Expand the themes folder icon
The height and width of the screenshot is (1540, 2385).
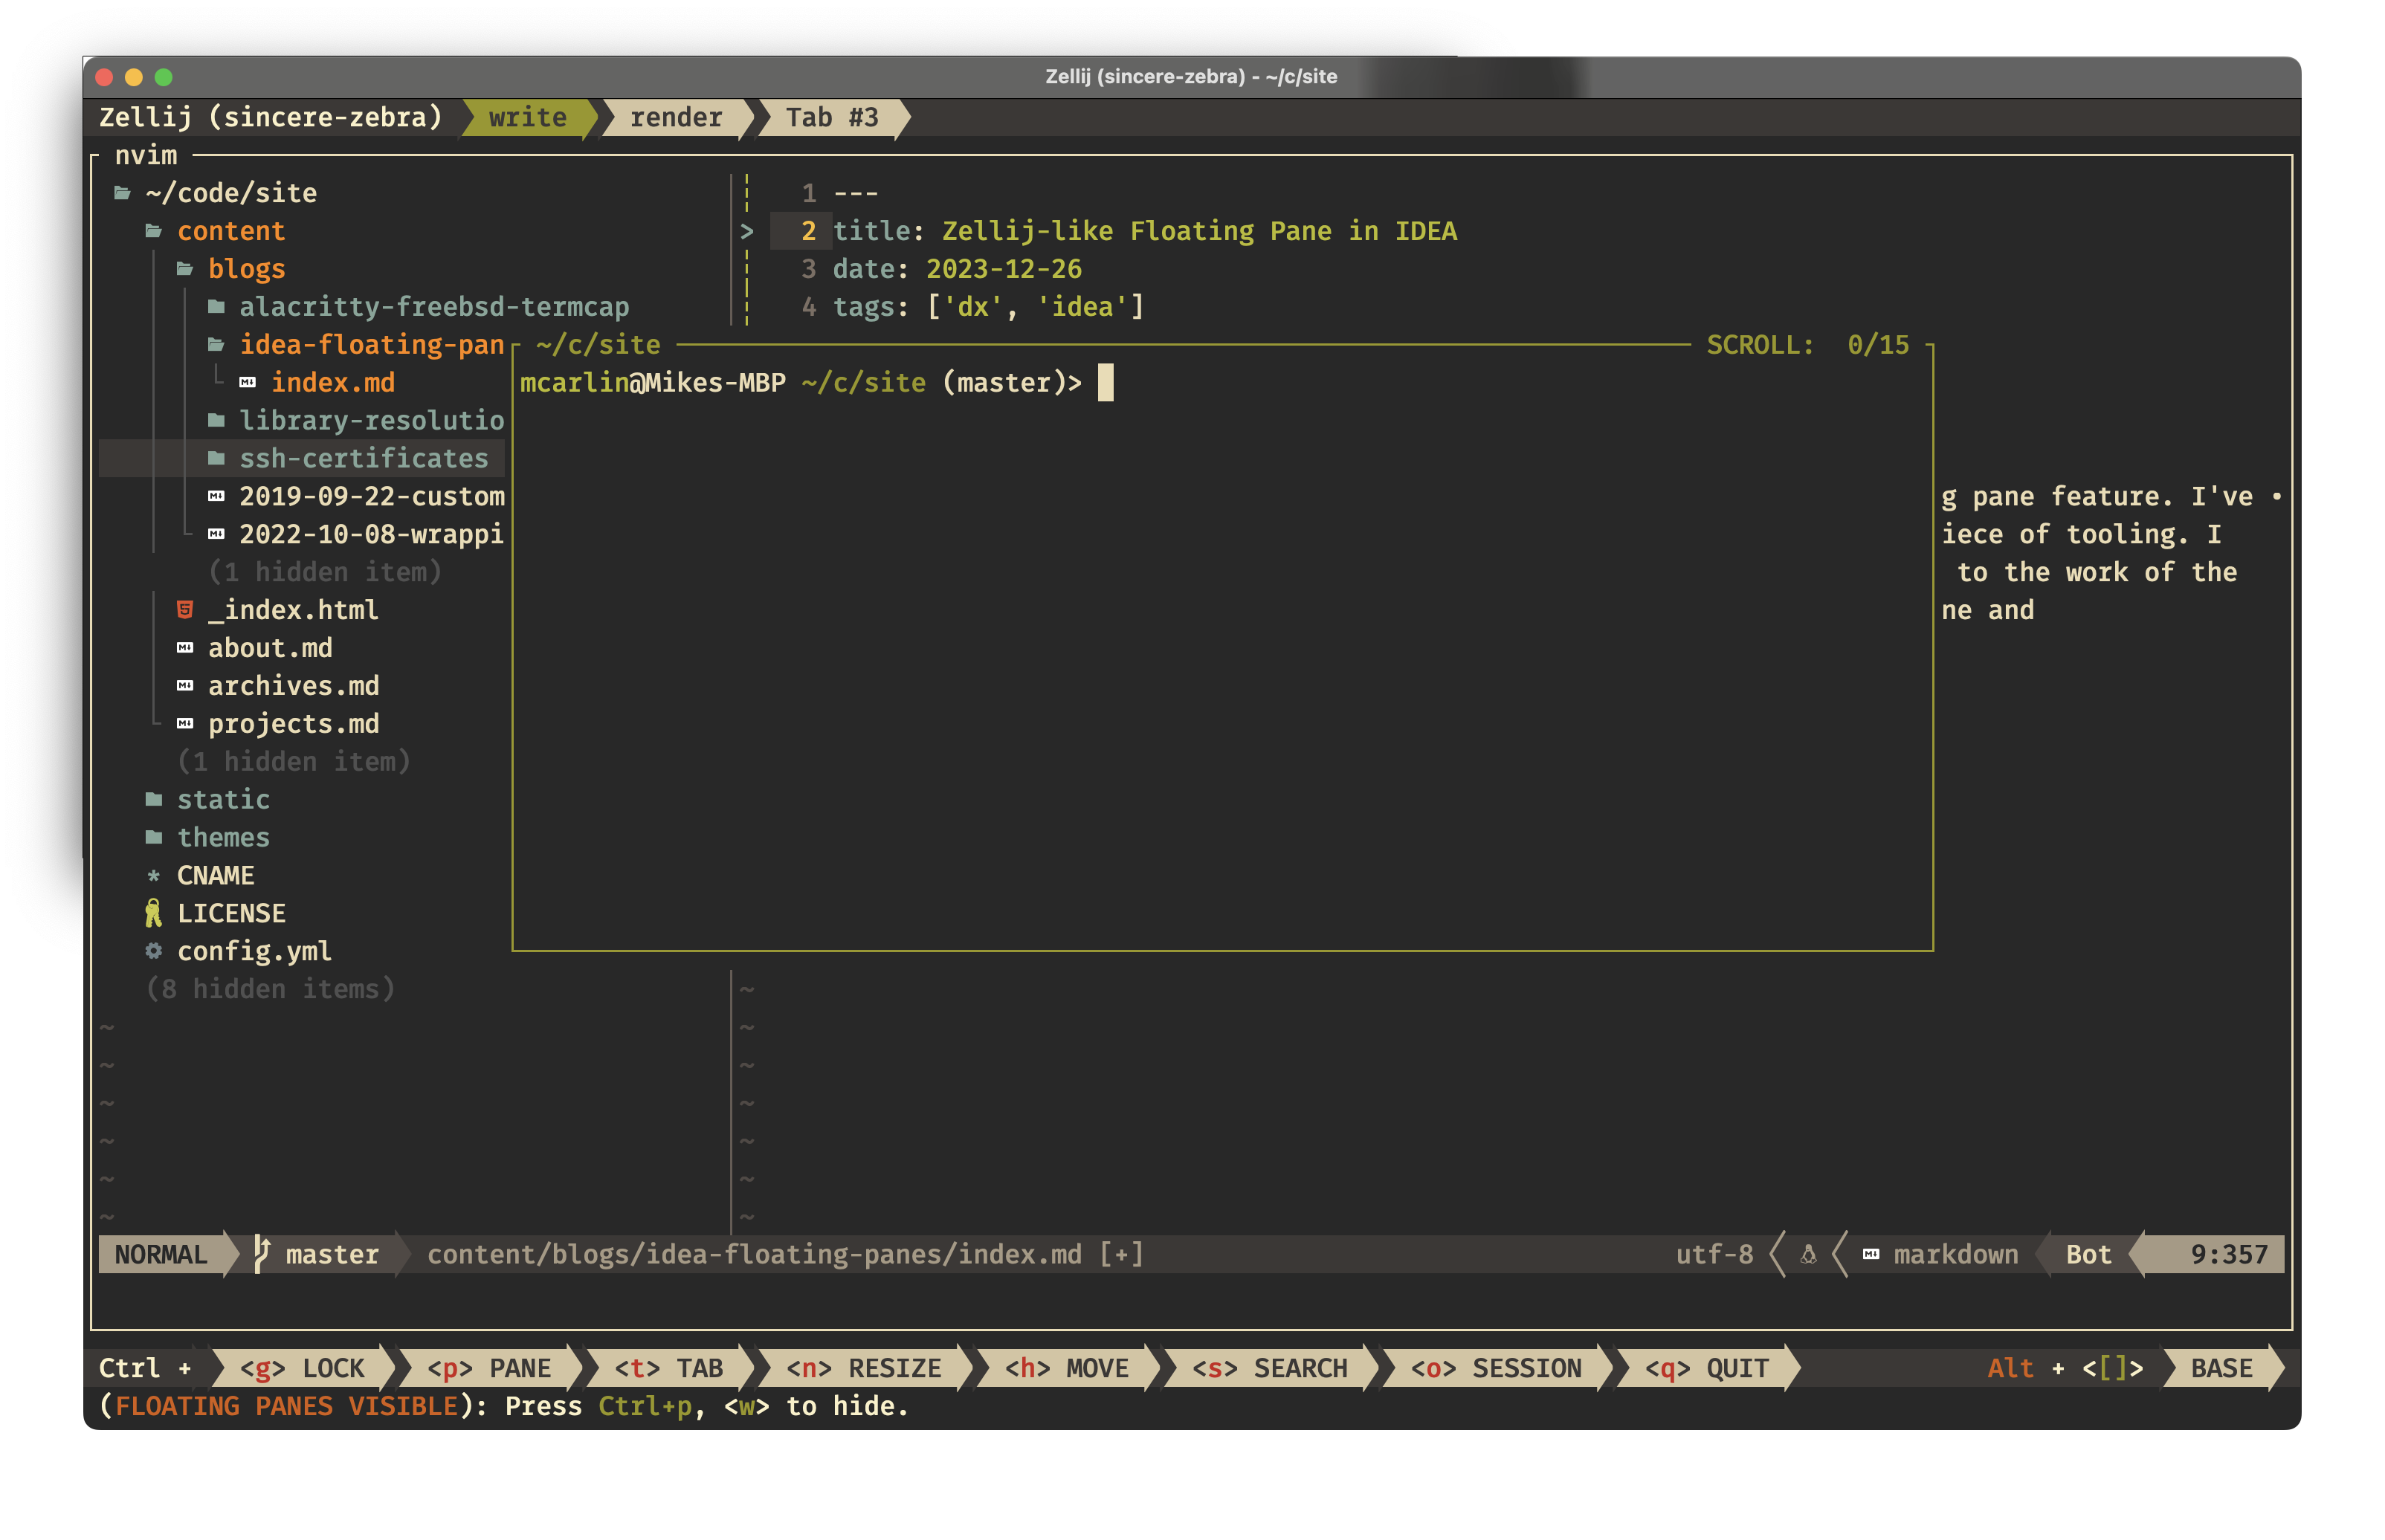coord(153,838)
